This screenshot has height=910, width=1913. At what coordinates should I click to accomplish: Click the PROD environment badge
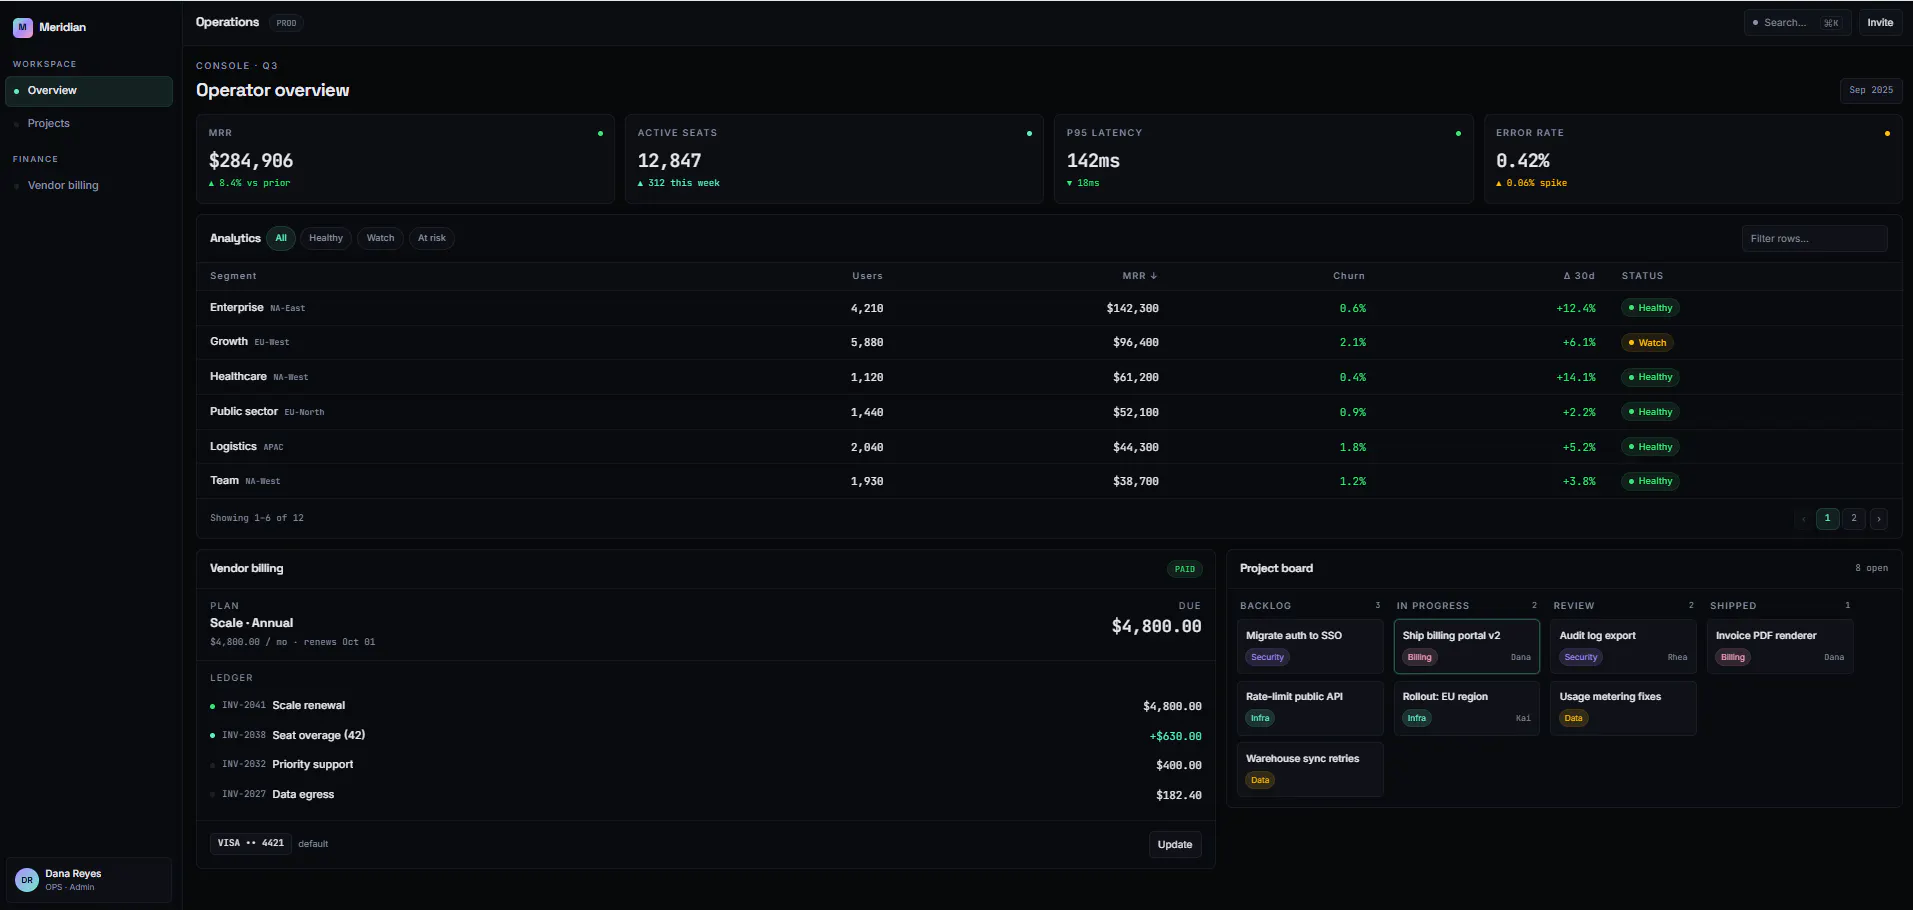pyautogui.click(x=286, y=23)
